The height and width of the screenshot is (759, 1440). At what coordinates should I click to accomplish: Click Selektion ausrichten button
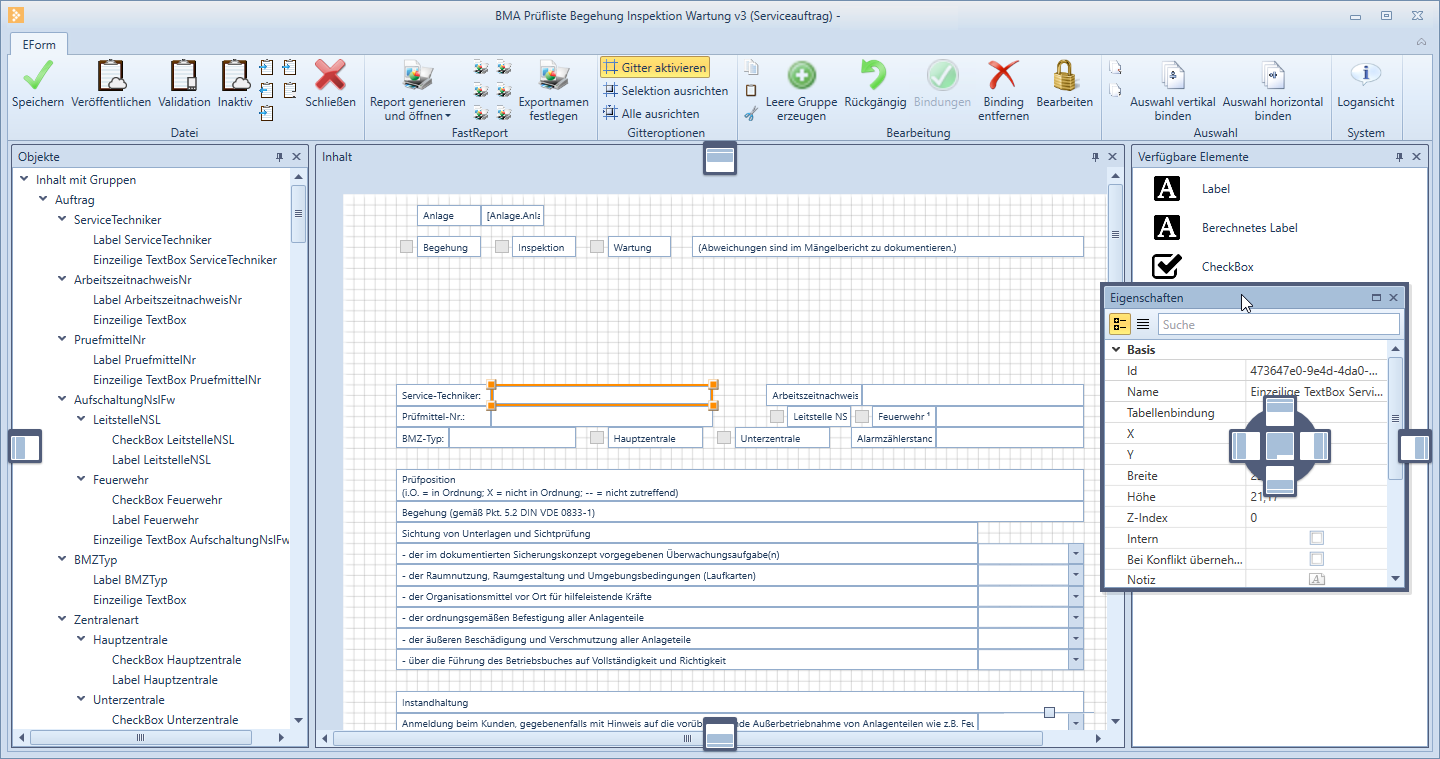pyautogui.click(x=664, y=91)
